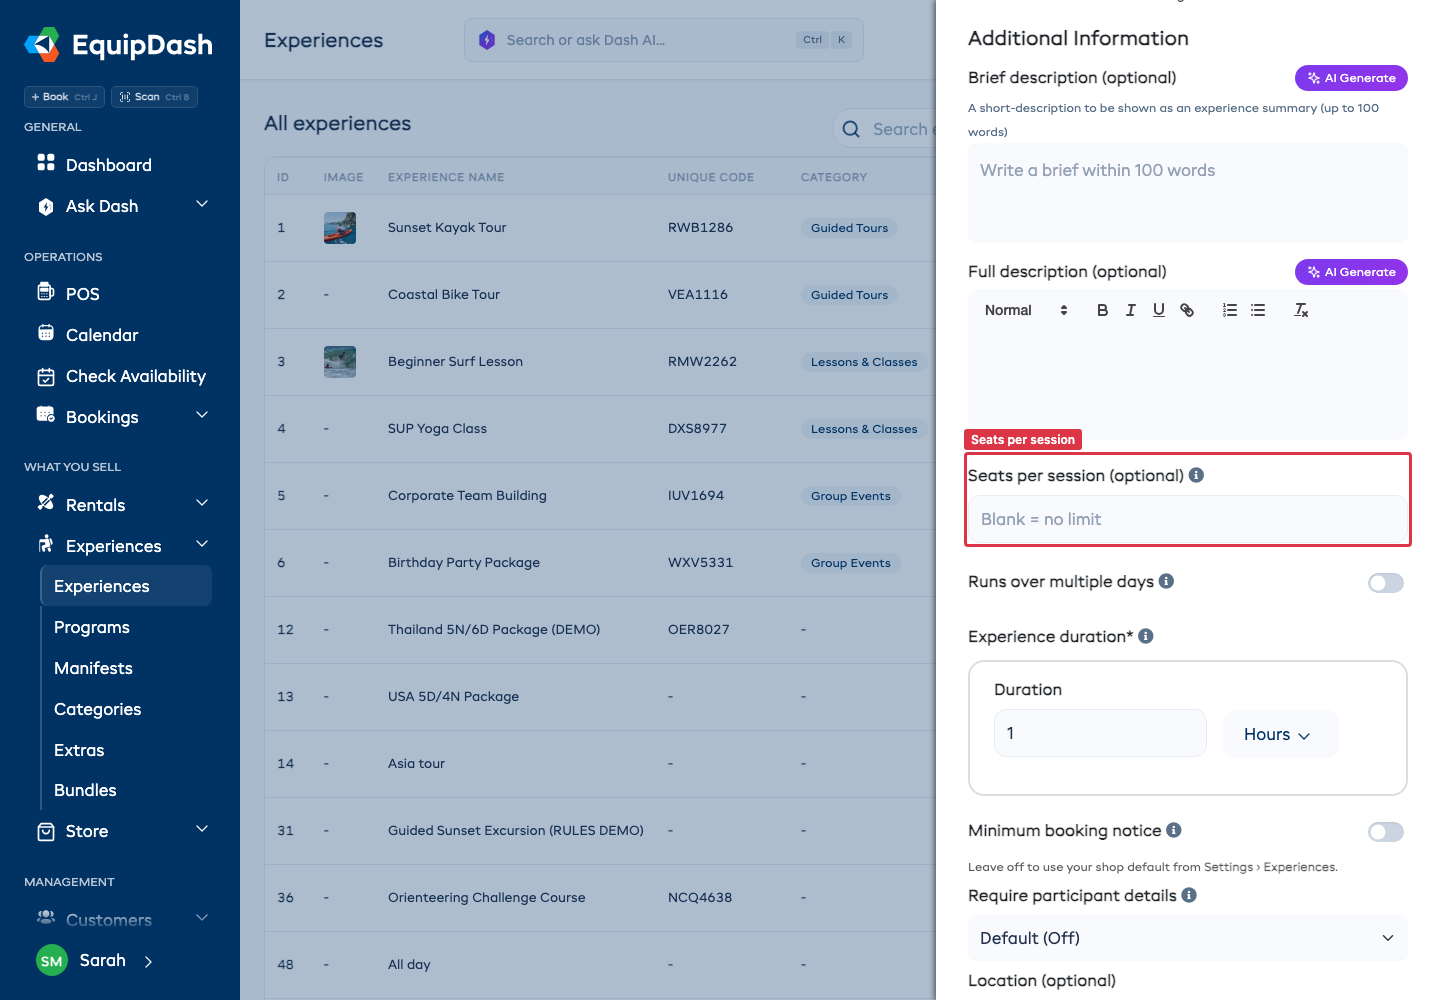
Task: Expand the Store sidebar section
Action: point(202,830)
